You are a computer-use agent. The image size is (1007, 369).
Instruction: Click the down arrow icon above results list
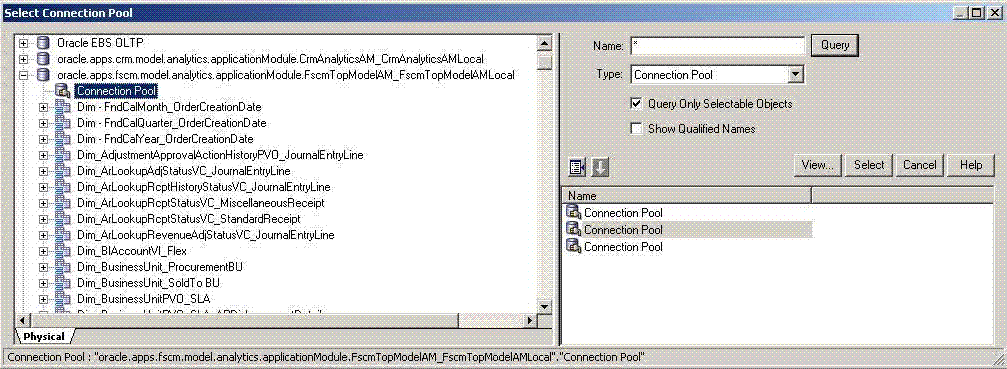pos(600,168)
